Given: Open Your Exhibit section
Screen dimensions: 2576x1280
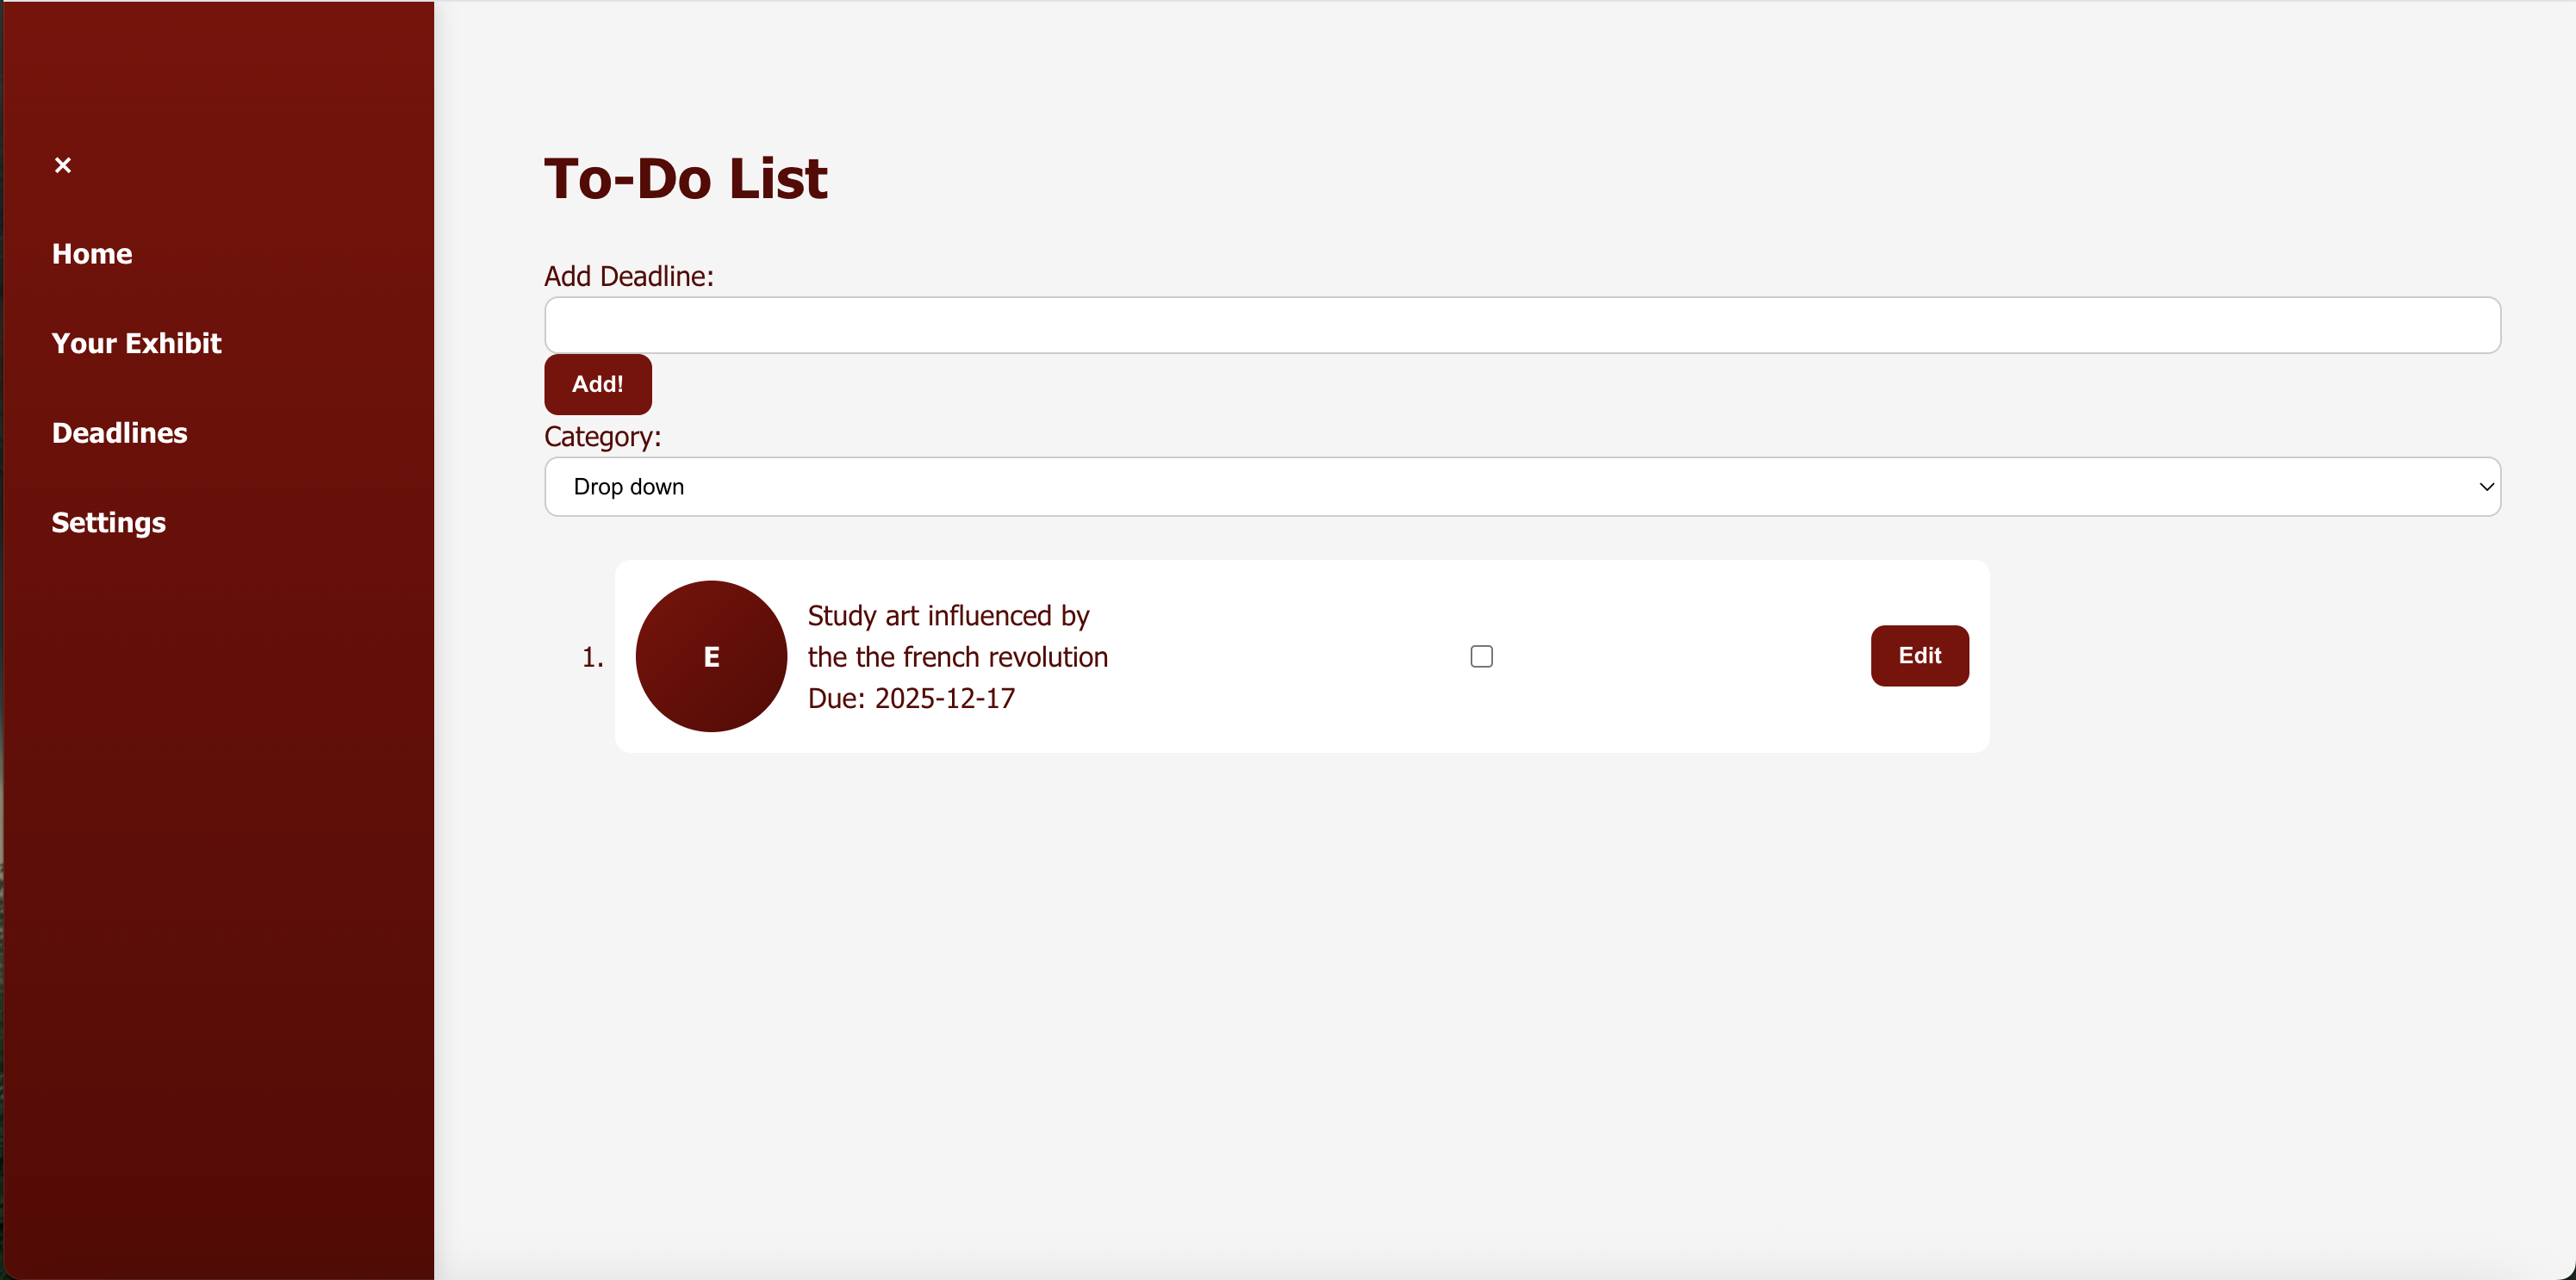Looking at the screenshot, I should [136, 343].
